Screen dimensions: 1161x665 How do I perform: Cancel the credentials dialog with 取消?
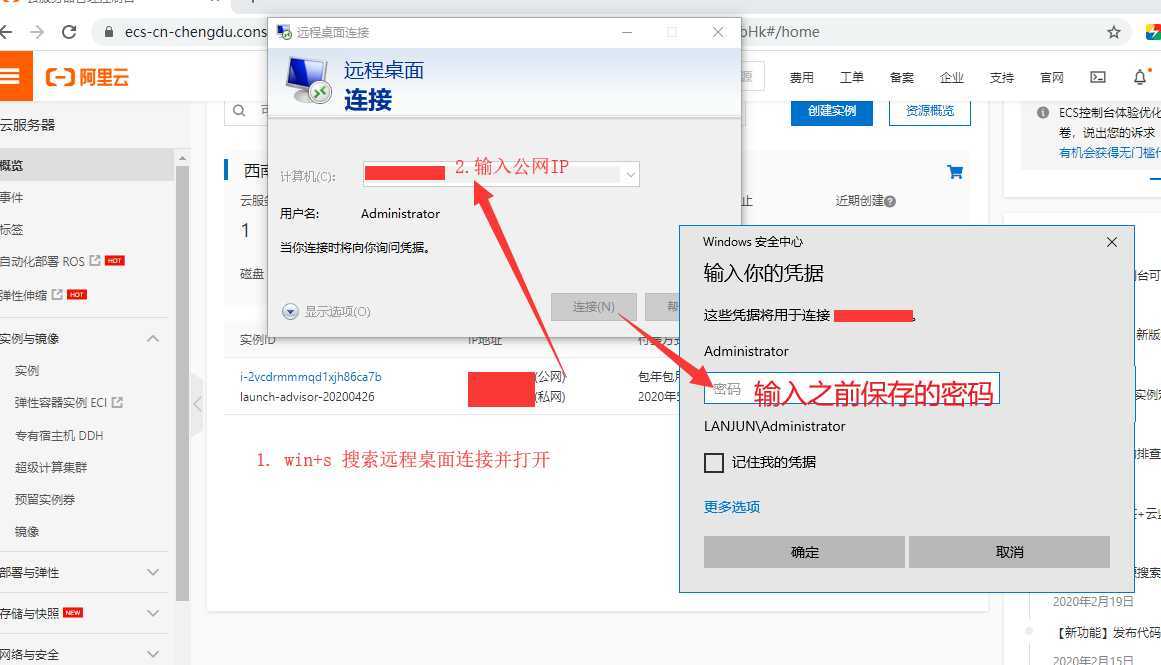click(1009, 552)
